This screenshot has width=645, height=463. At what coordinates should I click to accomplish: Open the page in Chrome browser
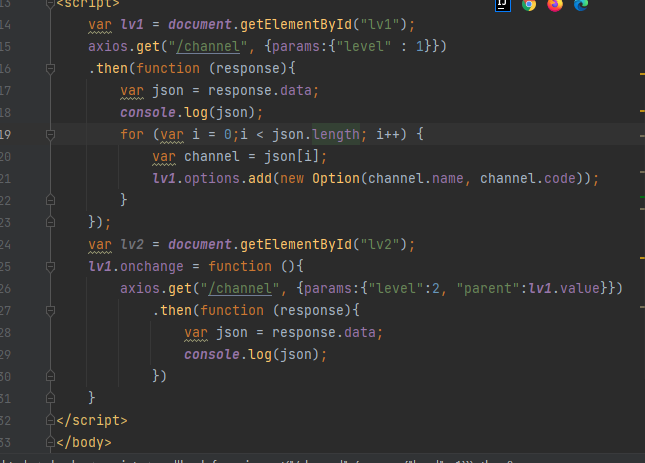coord(529,5)
